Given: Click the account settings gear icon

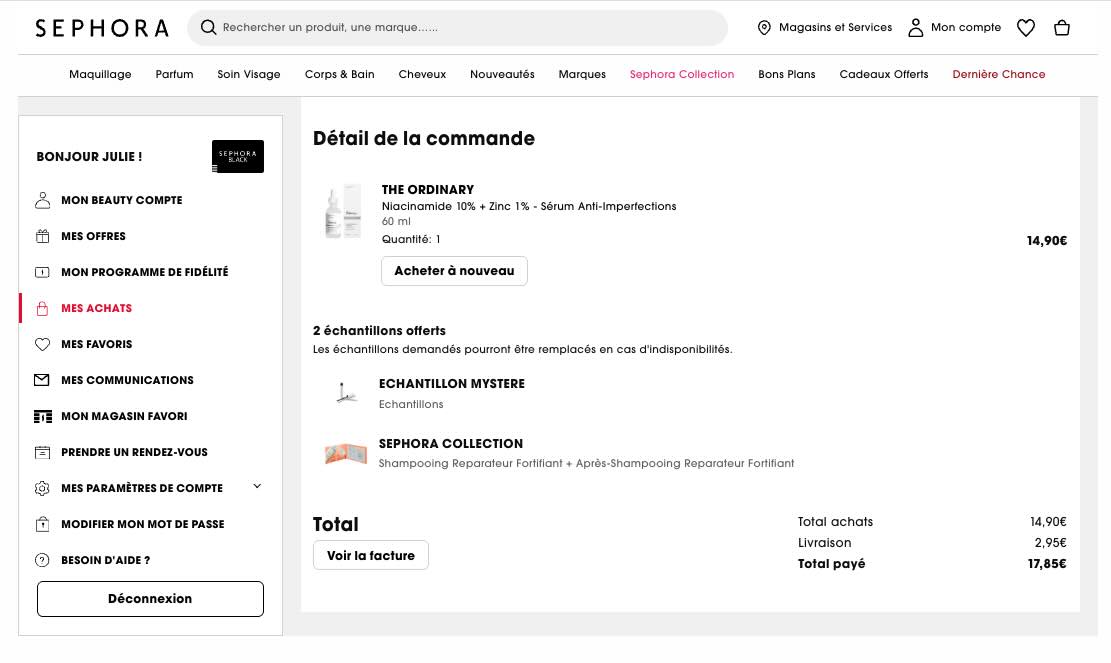Looking at the screenshot, I should tap(43, 488).
